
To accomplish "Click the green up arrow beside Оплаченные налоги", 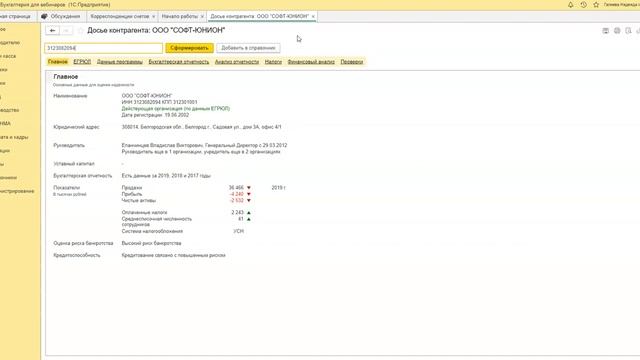I will click(249, 213).
